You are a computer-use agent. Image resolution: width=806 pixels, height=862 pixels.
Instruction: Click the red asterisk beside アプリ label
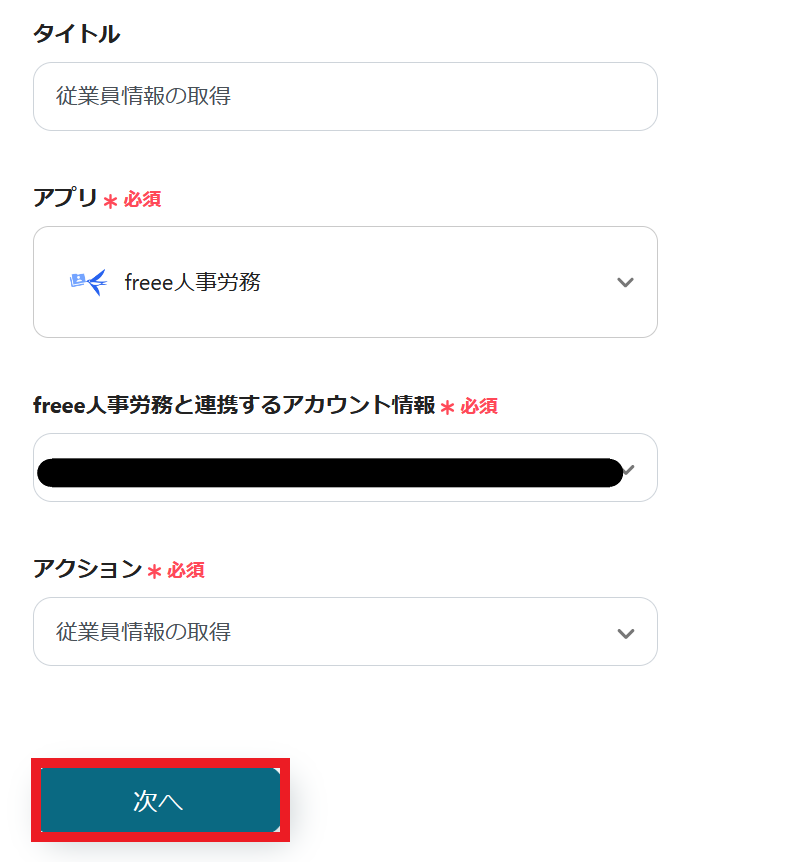(x=110, y=201)
